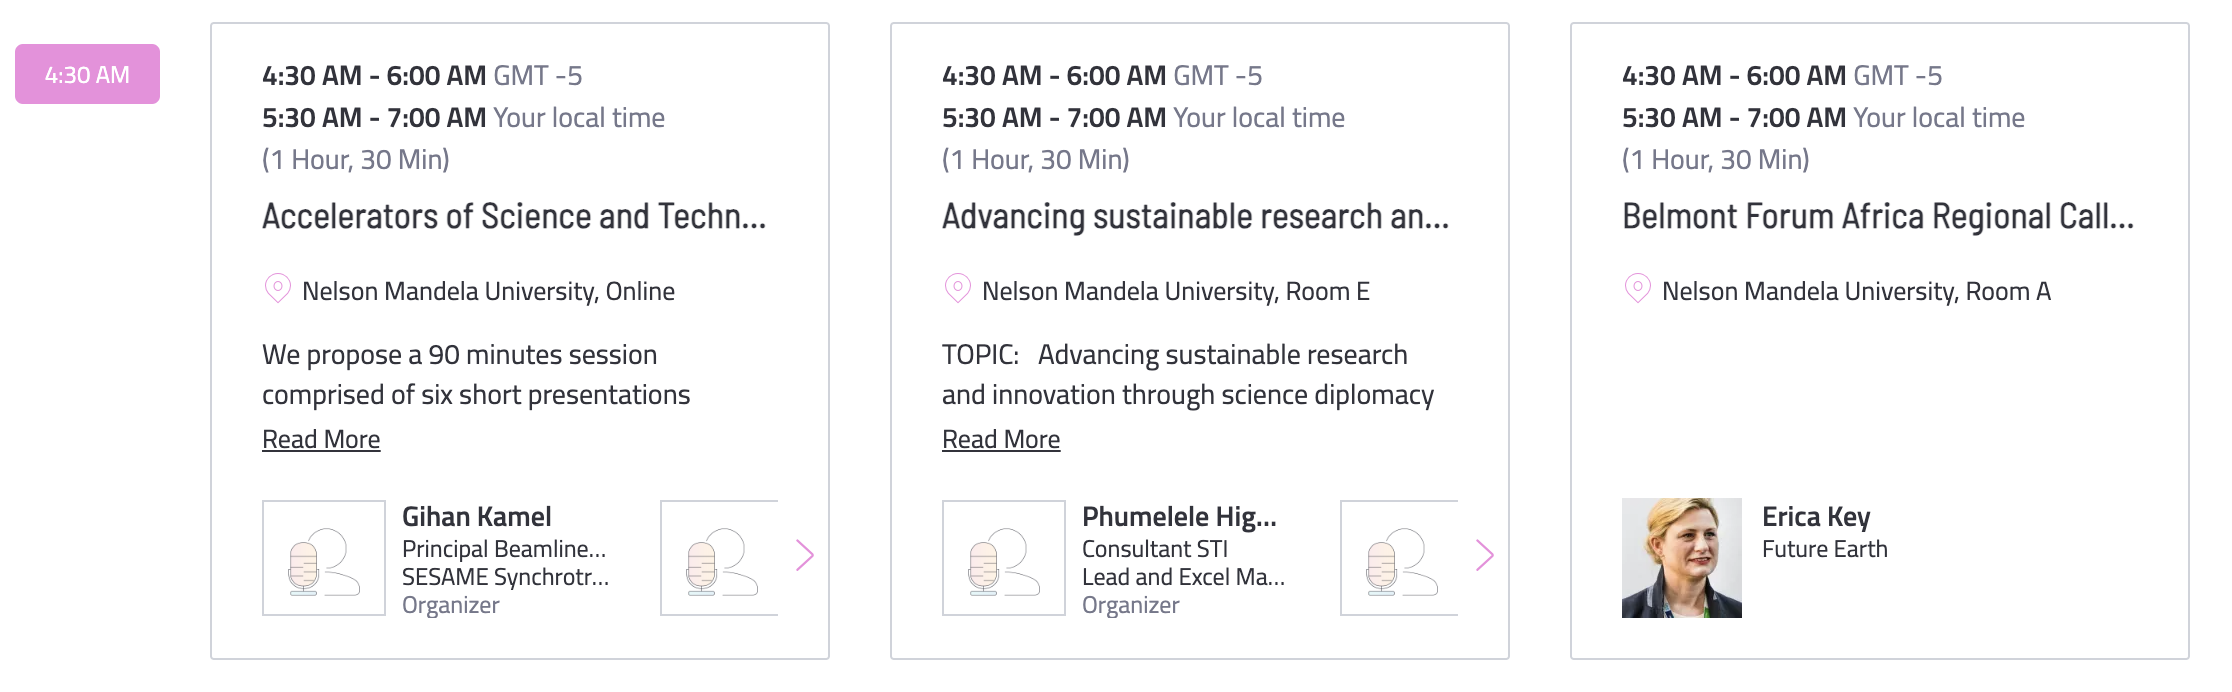Select Gihan Kamel's microphone avatar placeholder

tap(324, 558)
